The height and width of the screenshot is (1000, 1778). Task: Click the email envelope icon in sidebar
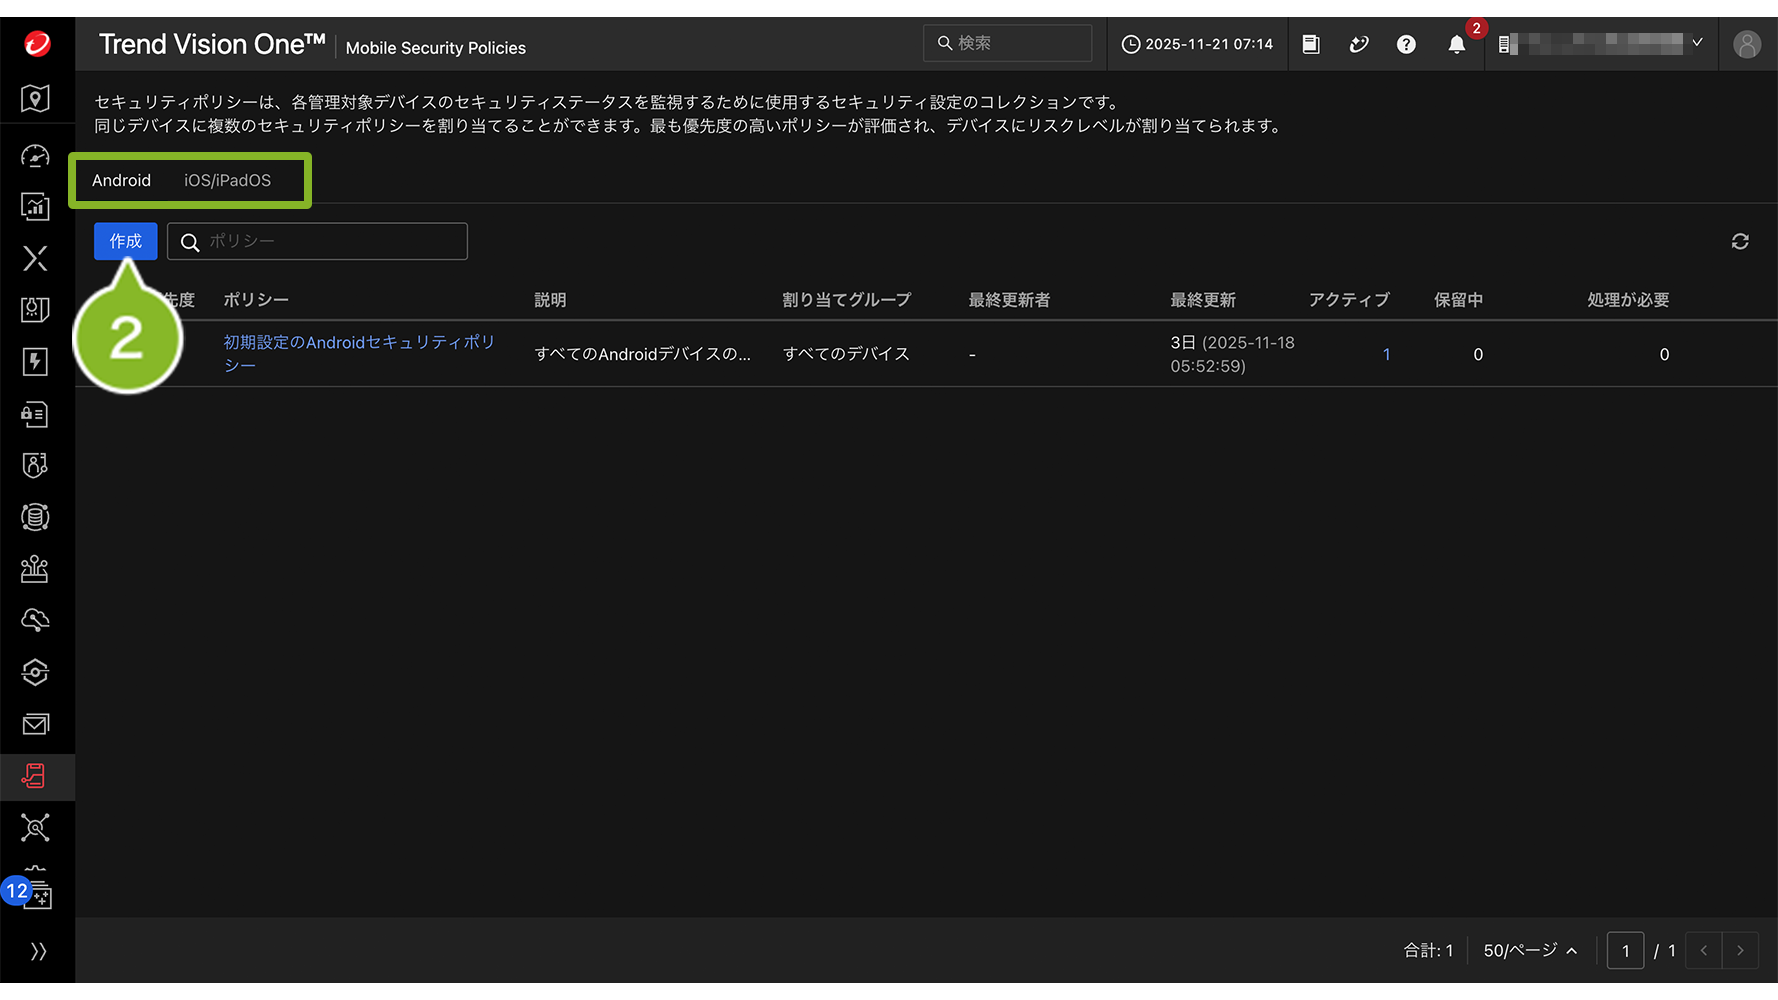click(35, 724)
